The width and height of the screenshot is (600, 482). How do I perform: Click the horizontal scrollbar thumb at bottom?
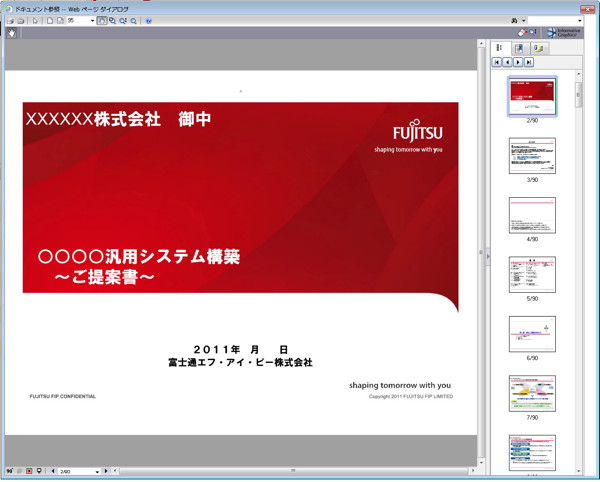coord(293,471)
